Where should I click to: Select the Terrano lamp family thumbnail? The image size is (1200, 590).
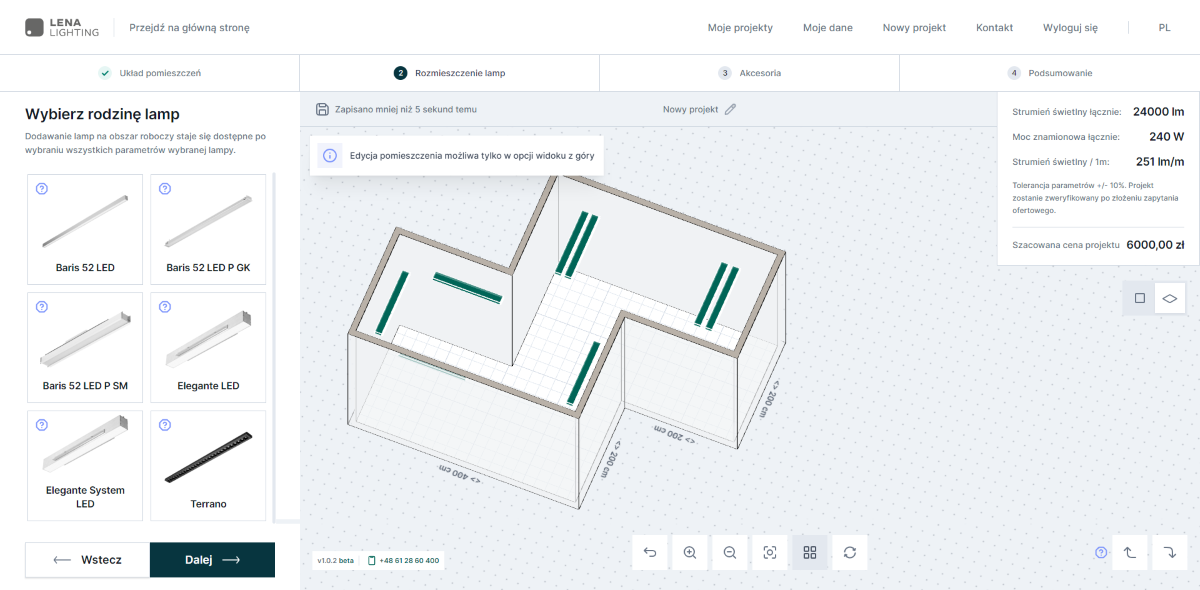(x=208, y=456)
